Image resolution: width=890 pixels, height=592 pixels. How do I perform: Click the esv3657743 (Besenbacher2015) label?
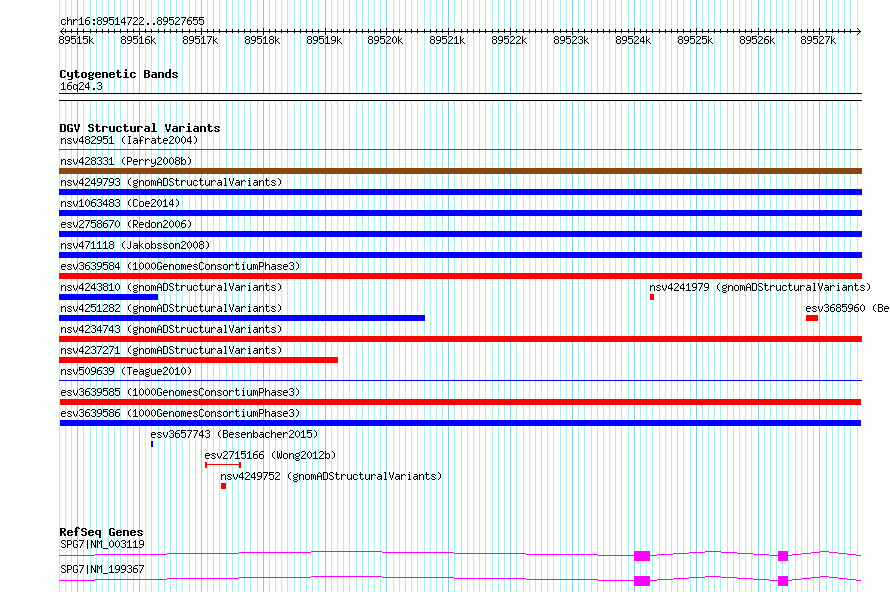pos(234,434)
